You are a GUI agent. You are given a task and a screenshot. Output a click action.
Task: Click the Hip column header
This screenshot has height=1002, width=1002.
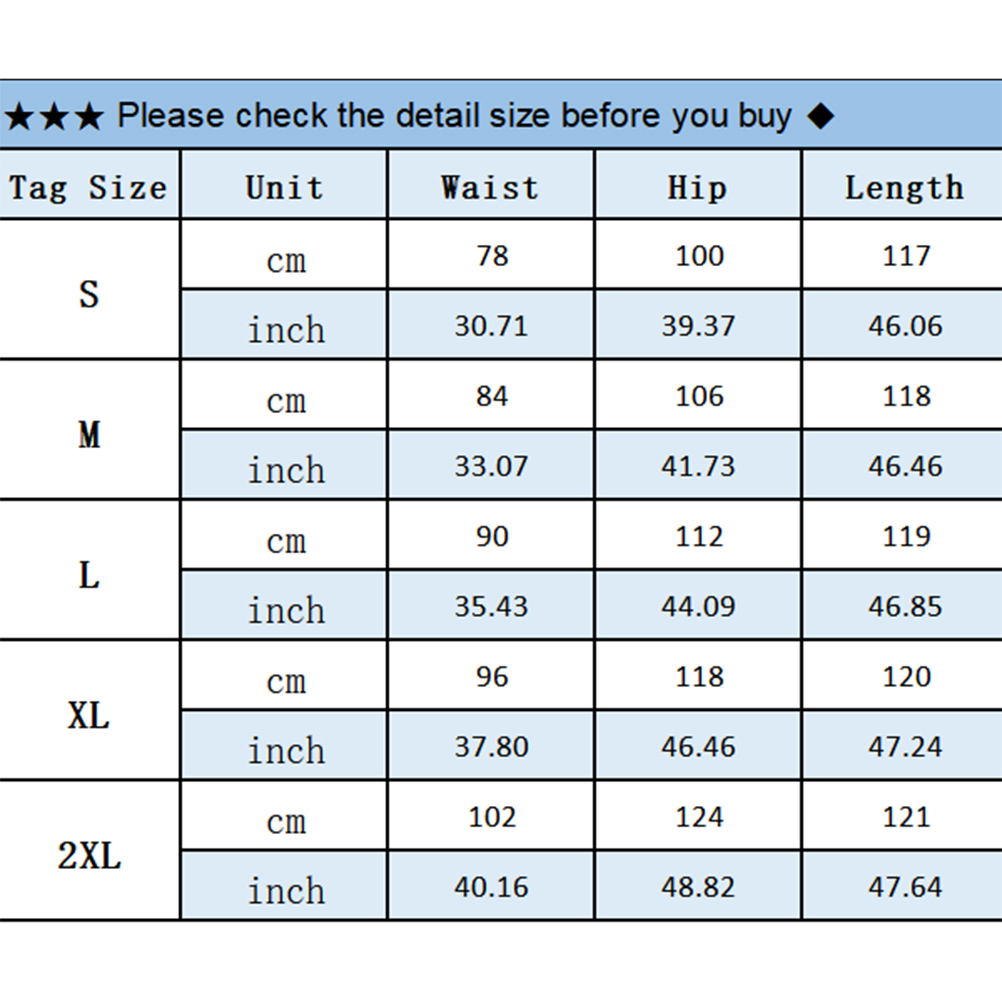(697, 187)
